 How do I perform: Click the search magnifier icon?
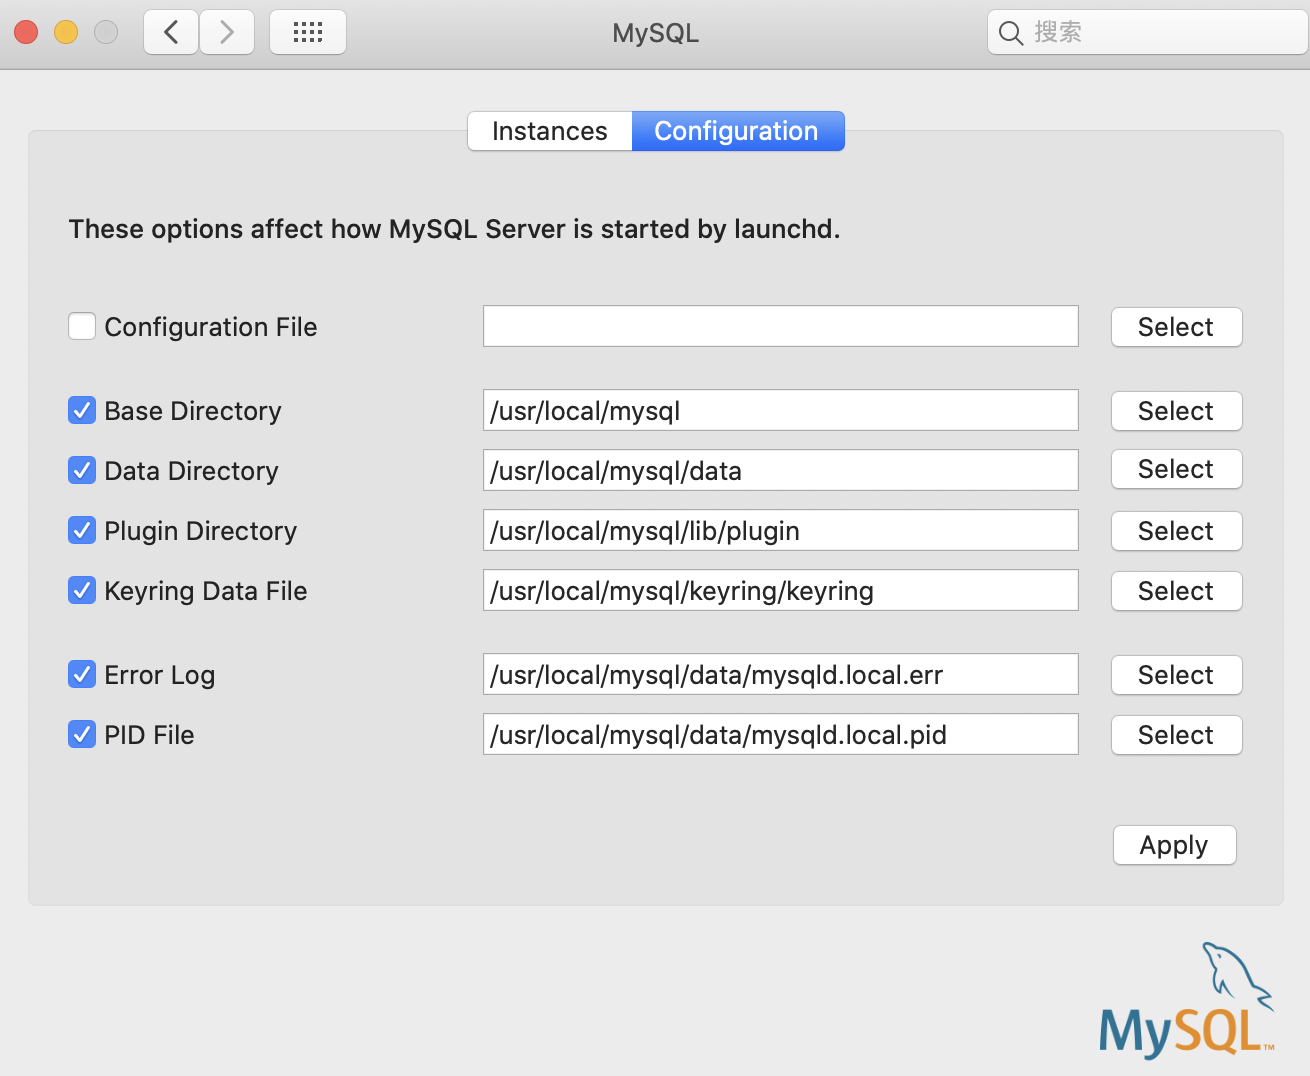pos(1011,33)
